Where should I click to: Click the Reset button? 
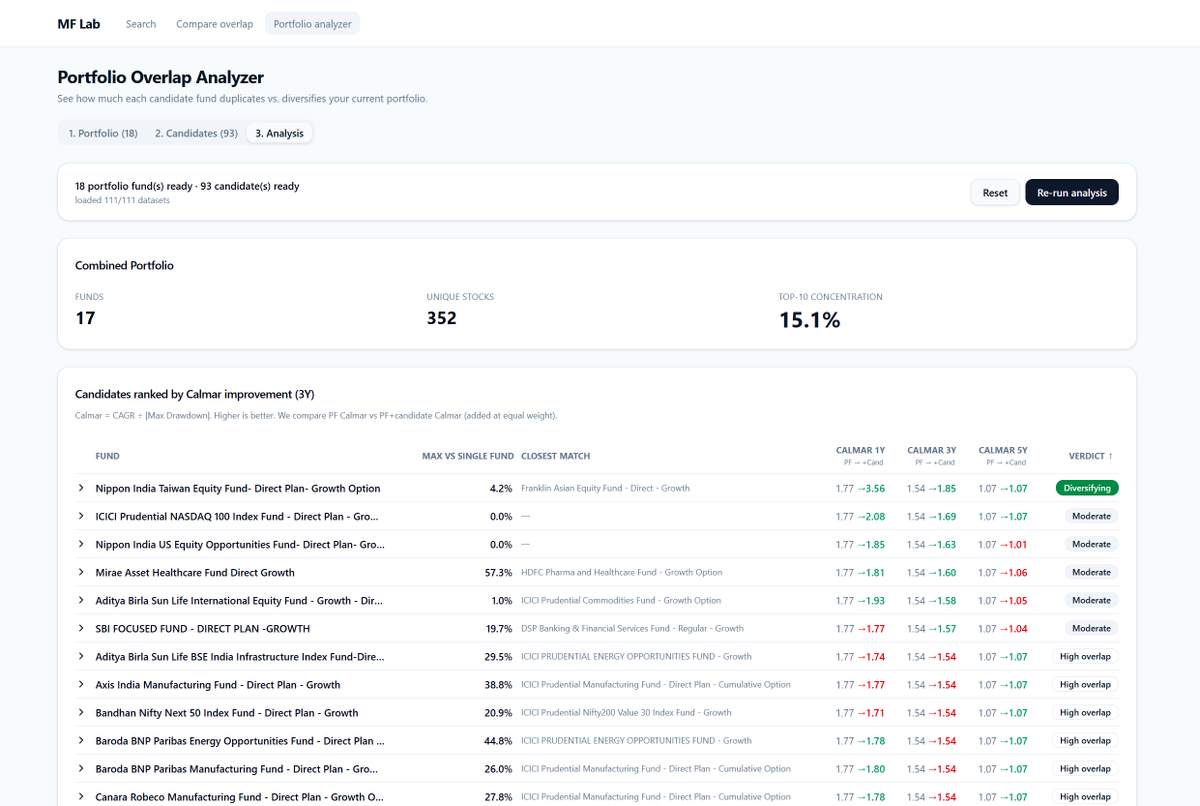(x=995, y=192)
